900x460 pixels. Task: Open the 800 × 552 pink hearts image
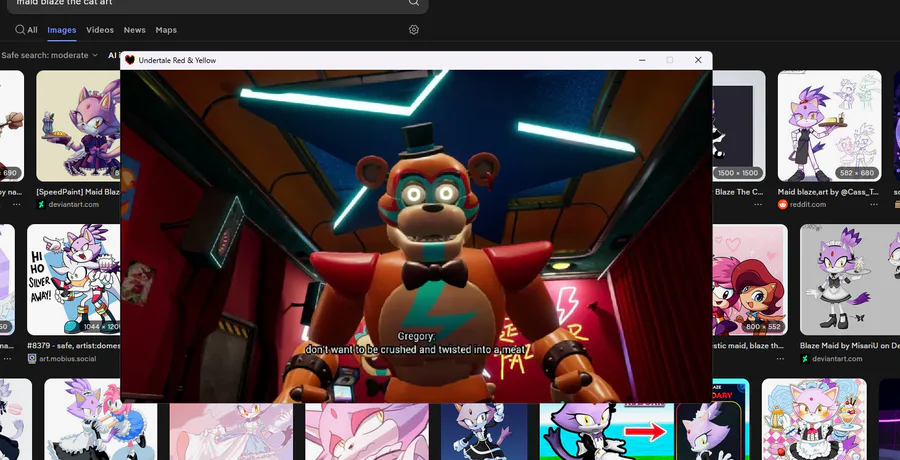750,279
